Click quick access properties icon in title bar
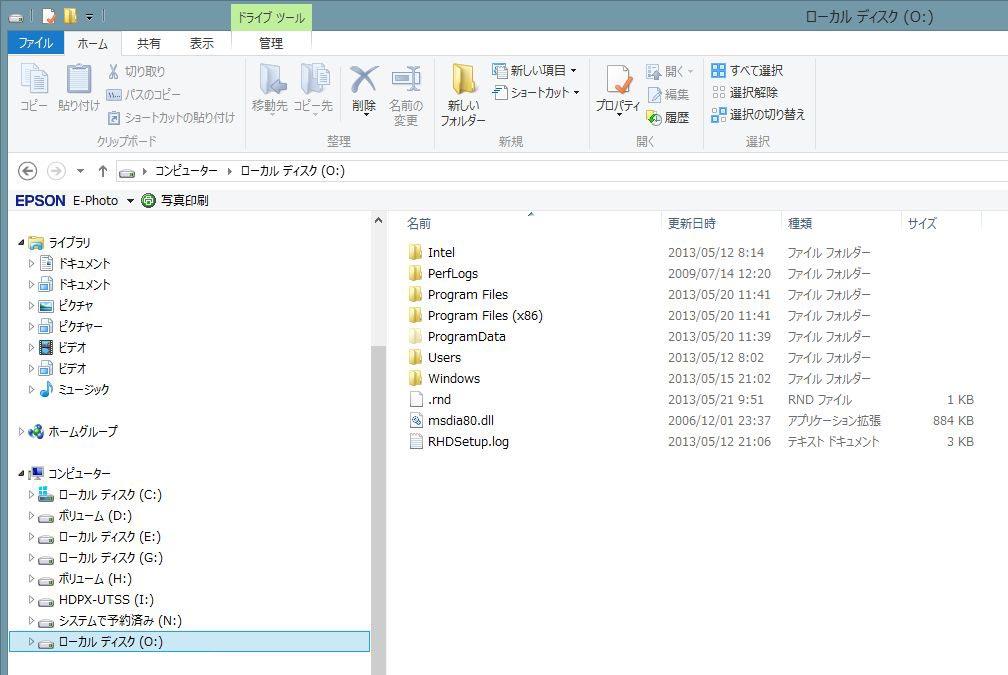Screen dimensions: 1008x675 pyautogui.click(x=49, y=16)
